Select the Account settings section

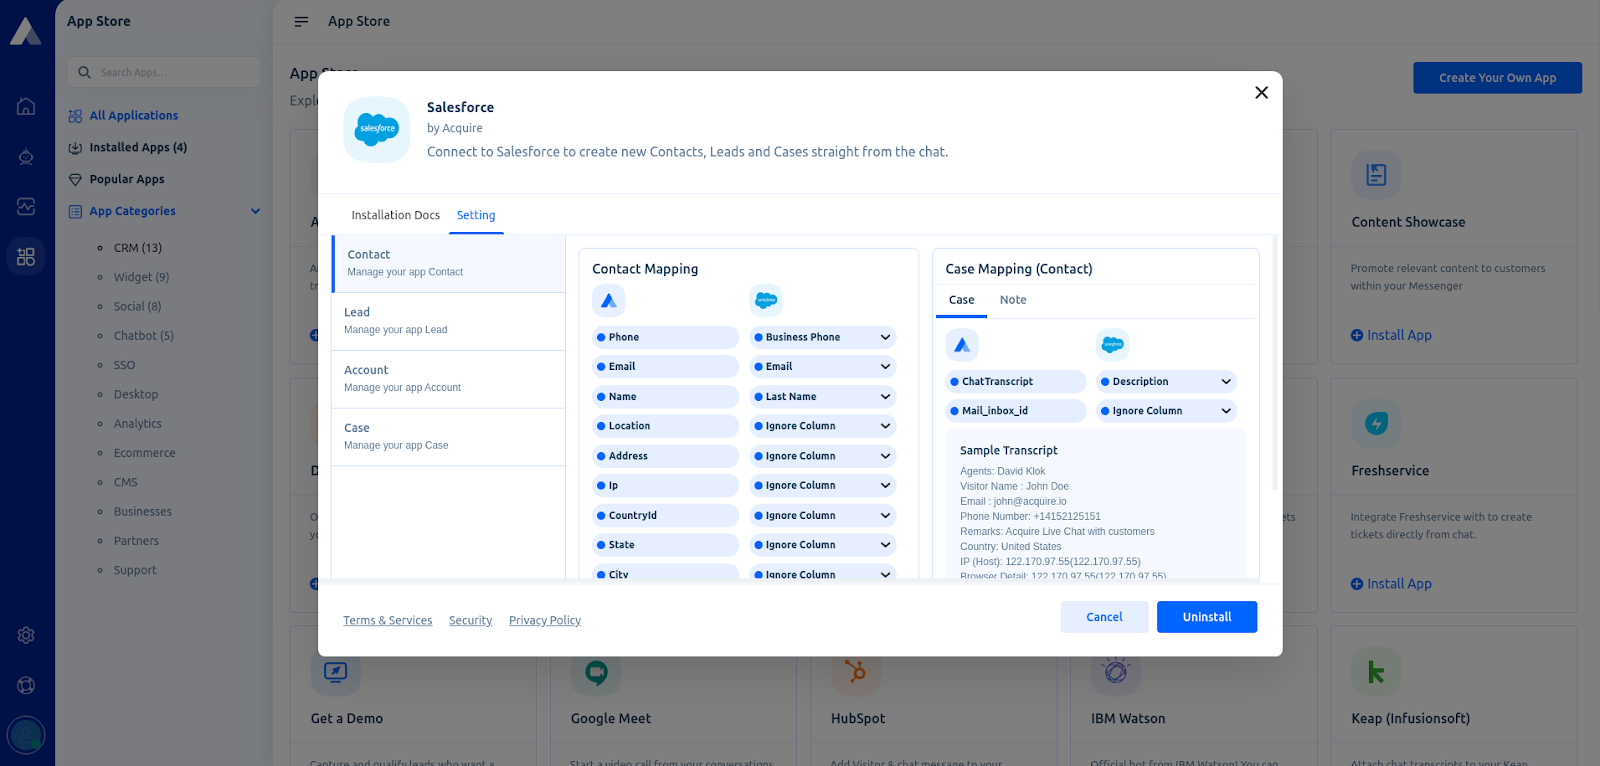coord(449,379)
